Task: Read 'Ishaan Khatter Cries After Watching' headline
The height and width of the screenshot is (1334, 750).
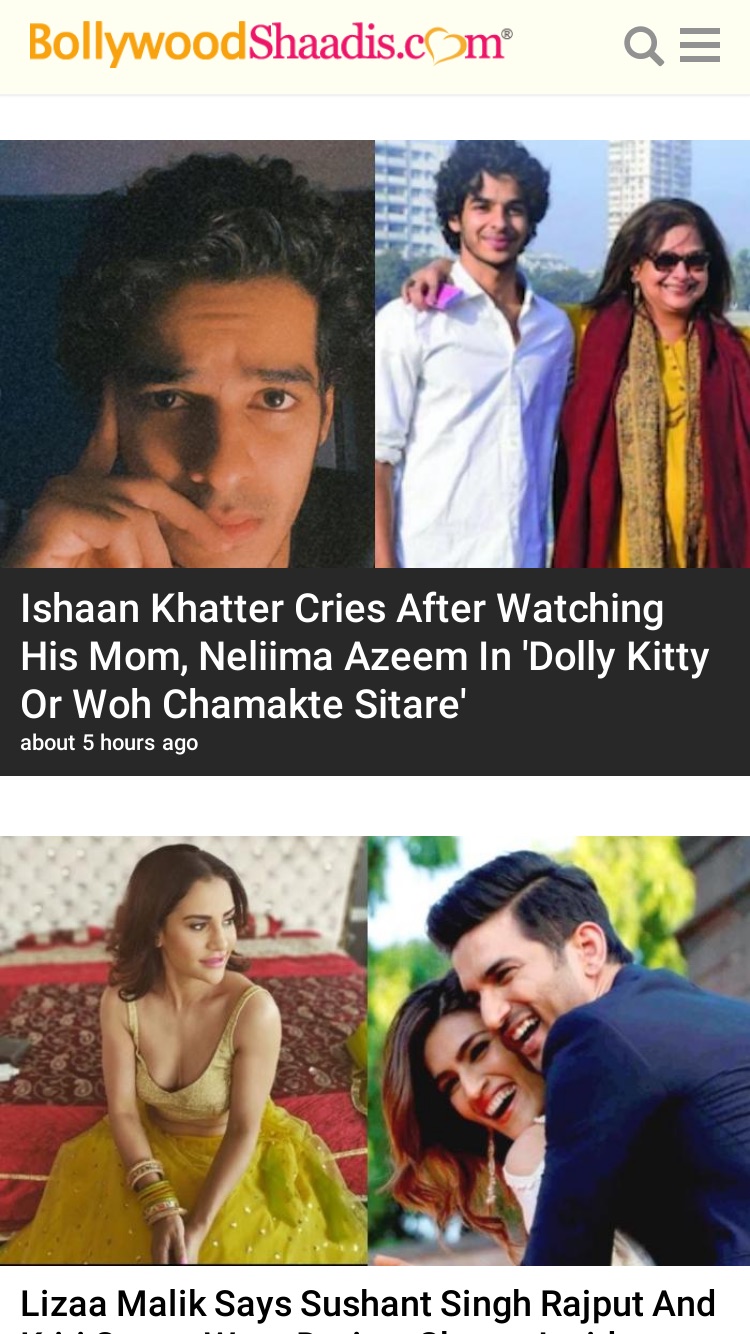Action: 342,609
